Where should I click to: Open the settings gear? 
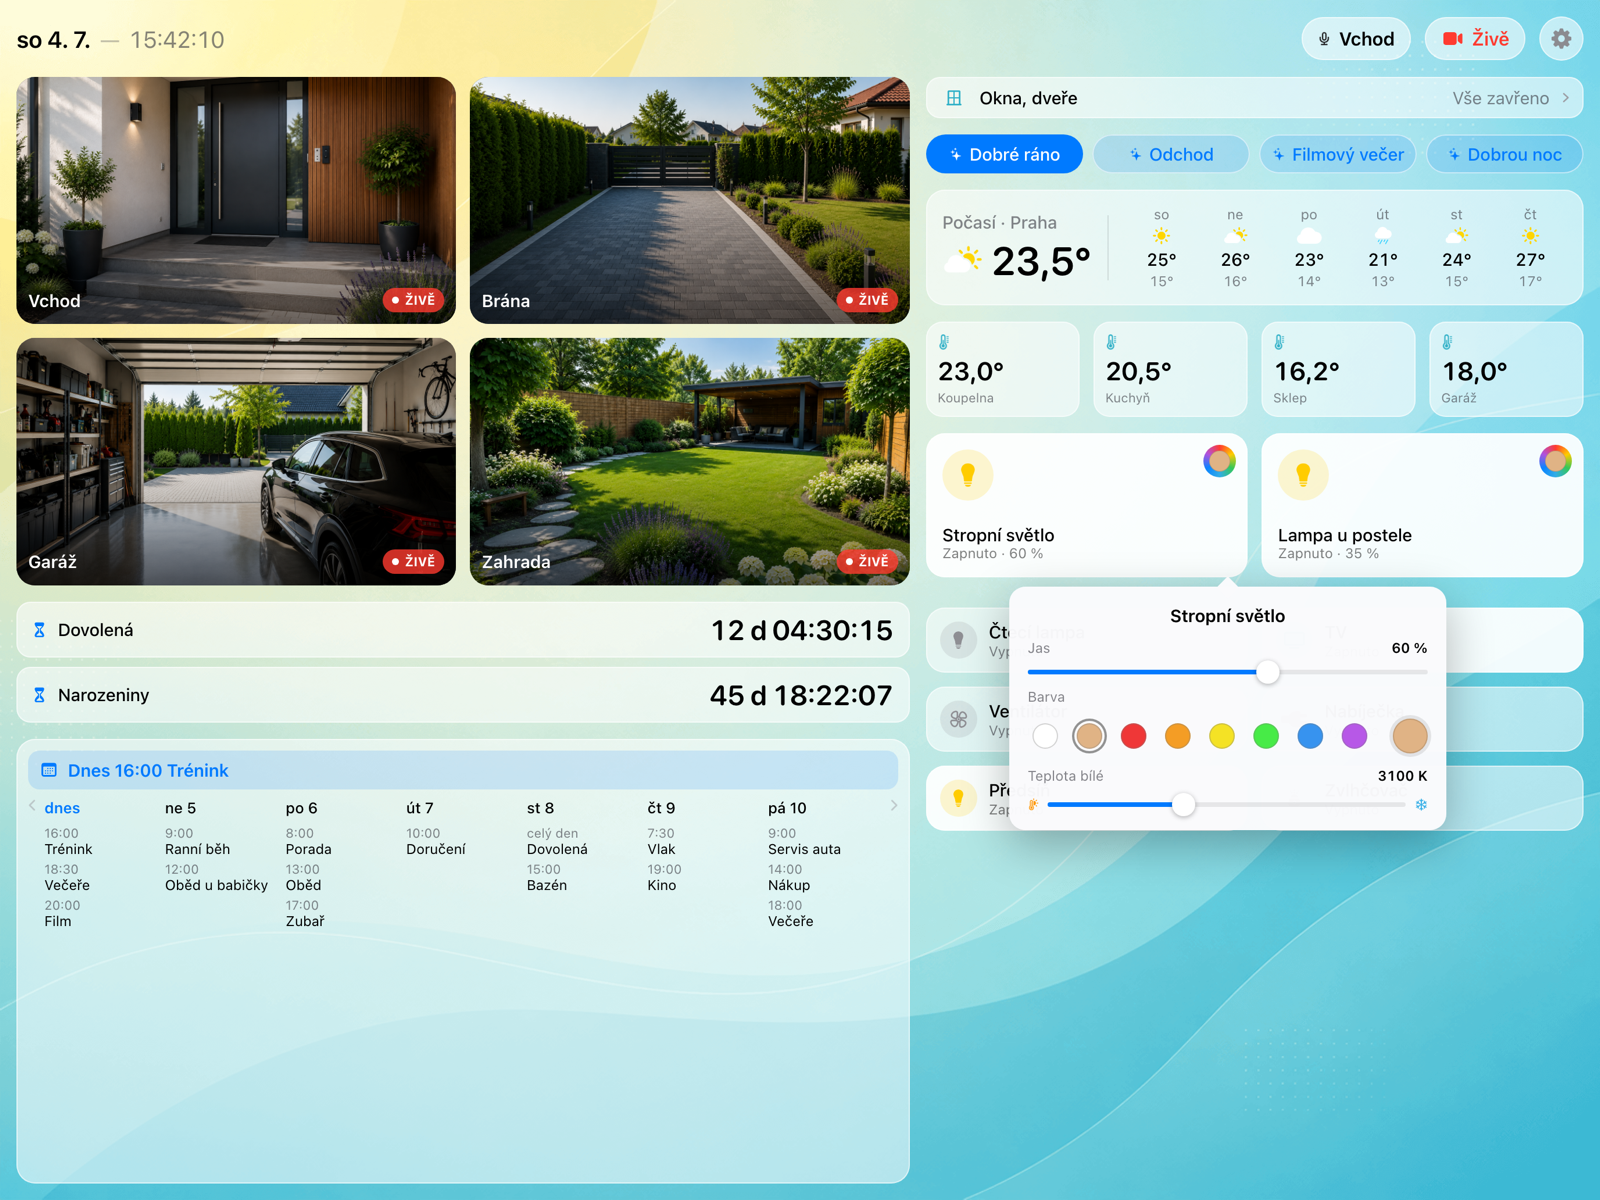(1561, 39)
